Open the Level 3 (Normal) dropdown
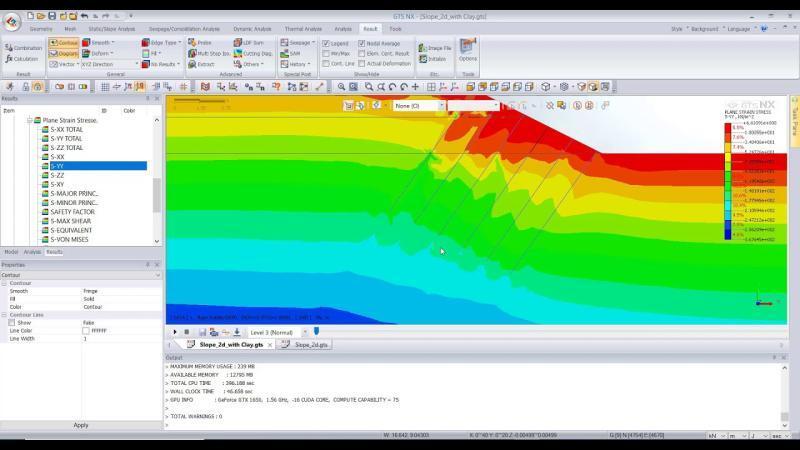 pos(278,332)
